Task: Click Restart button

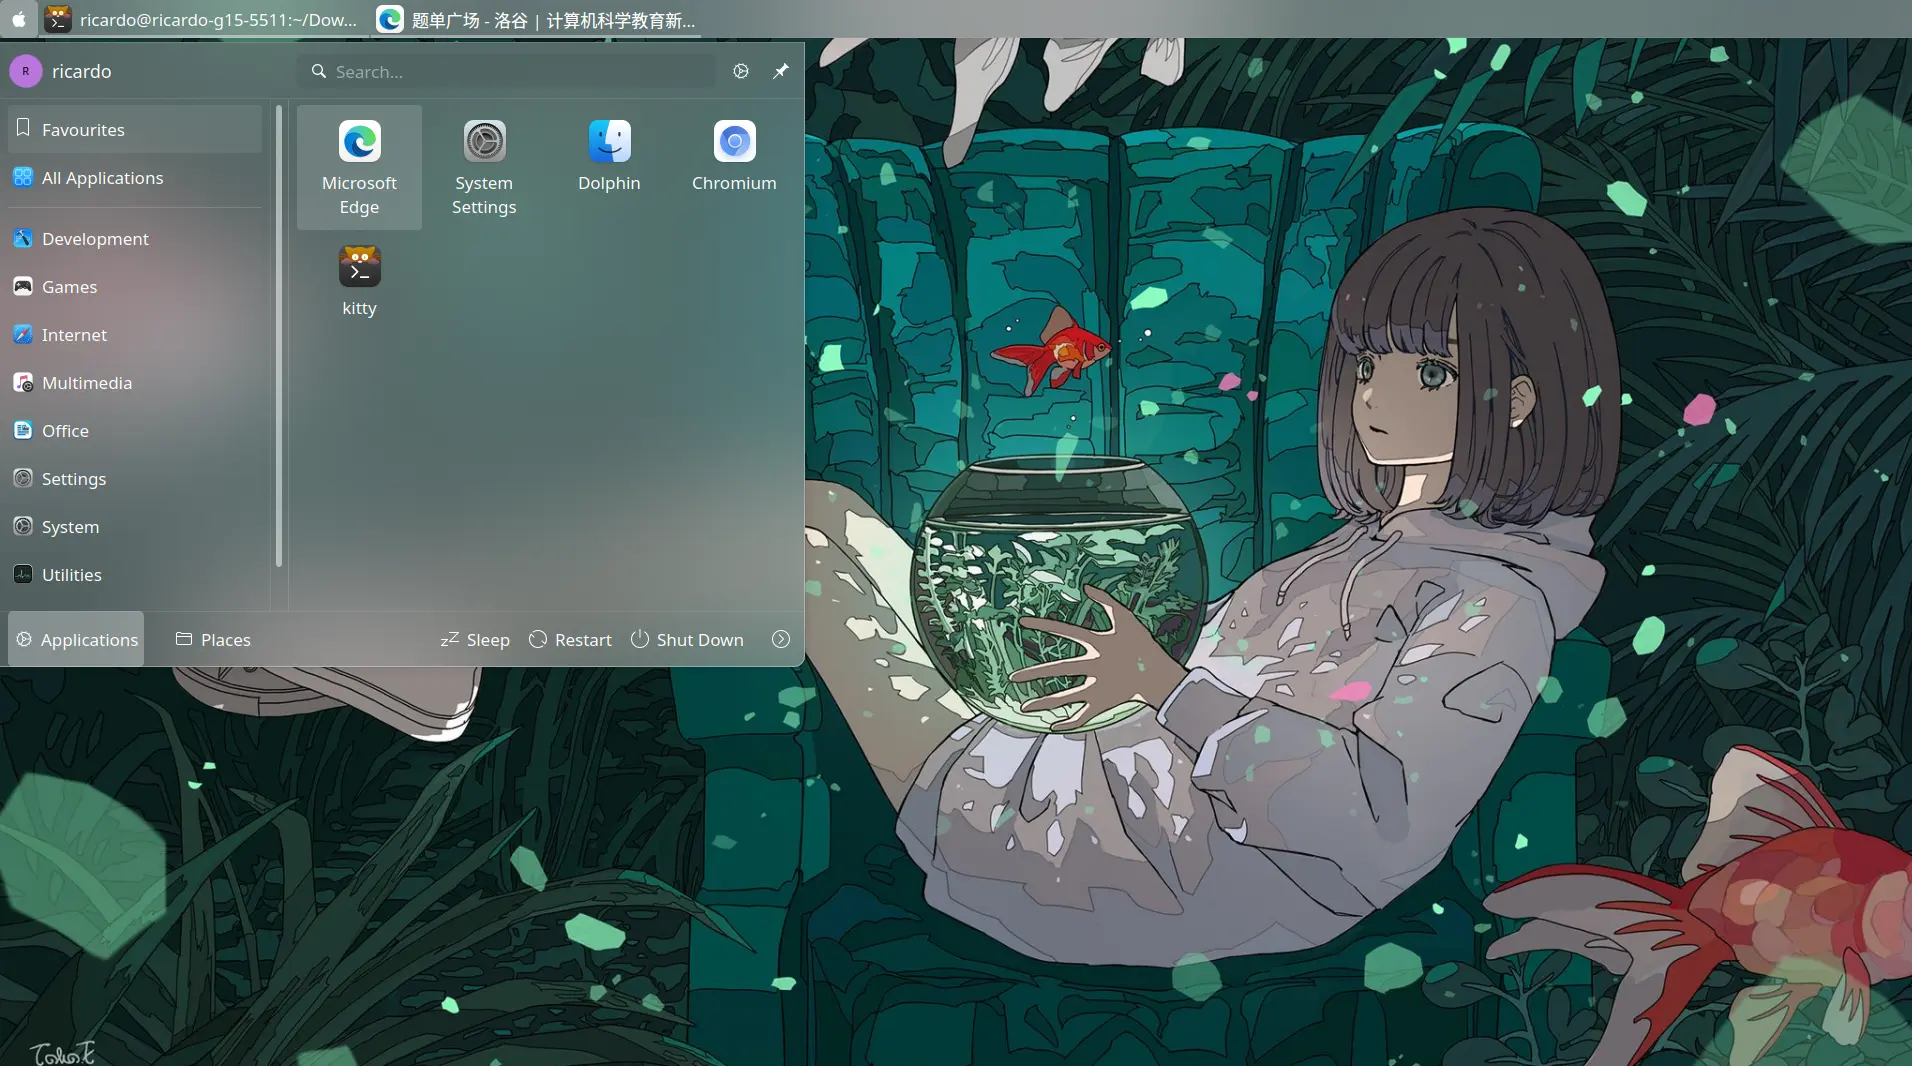Action: click(x=570, y=639)
